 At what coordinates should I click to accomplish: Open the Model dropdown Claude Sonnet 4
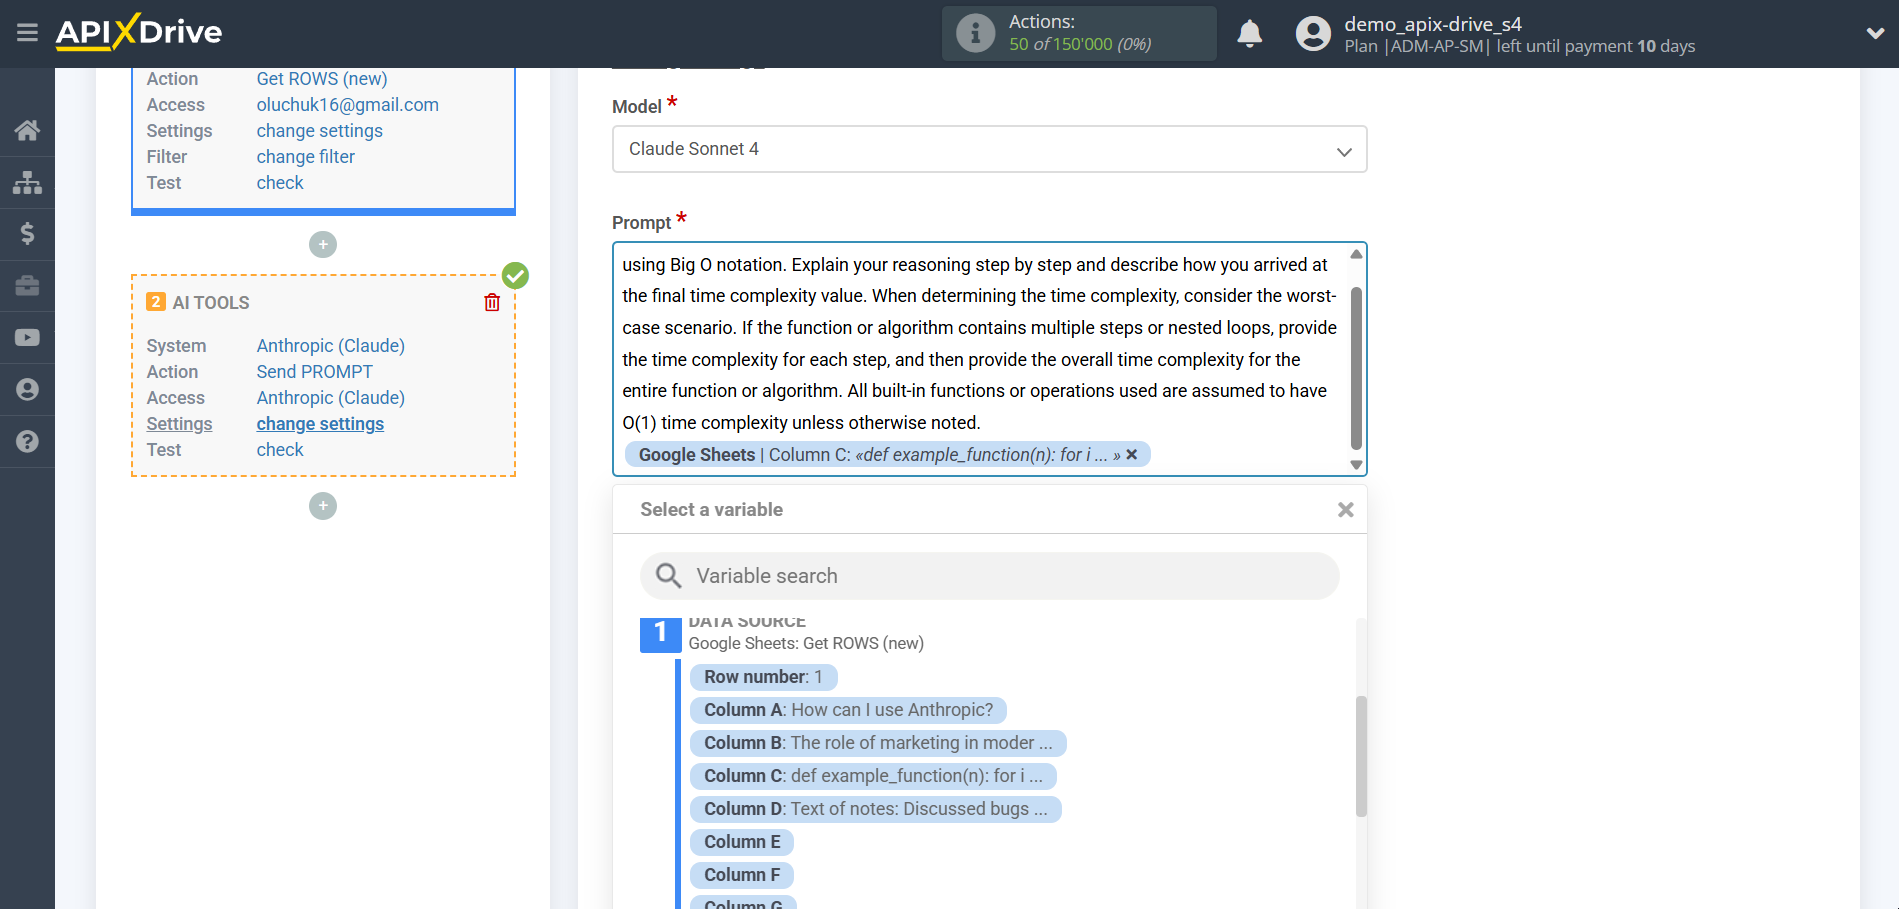(989, 149)
